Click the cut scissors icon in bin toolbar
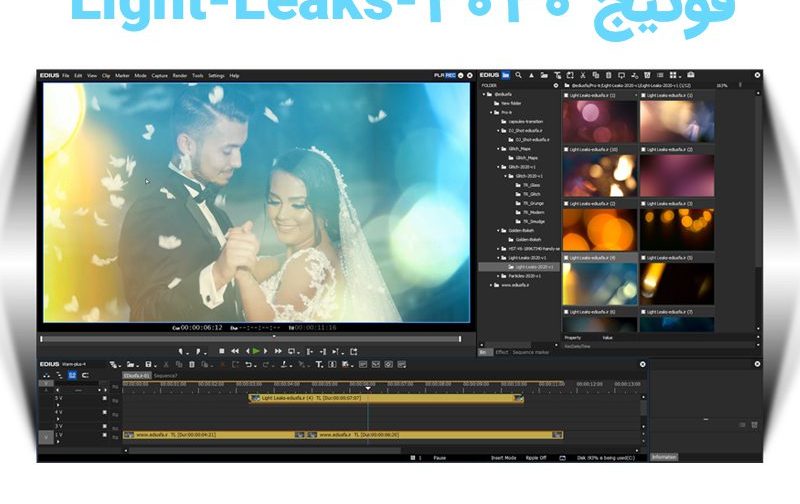The height and width of the screenshot is (504, 800). pos(583,75)
